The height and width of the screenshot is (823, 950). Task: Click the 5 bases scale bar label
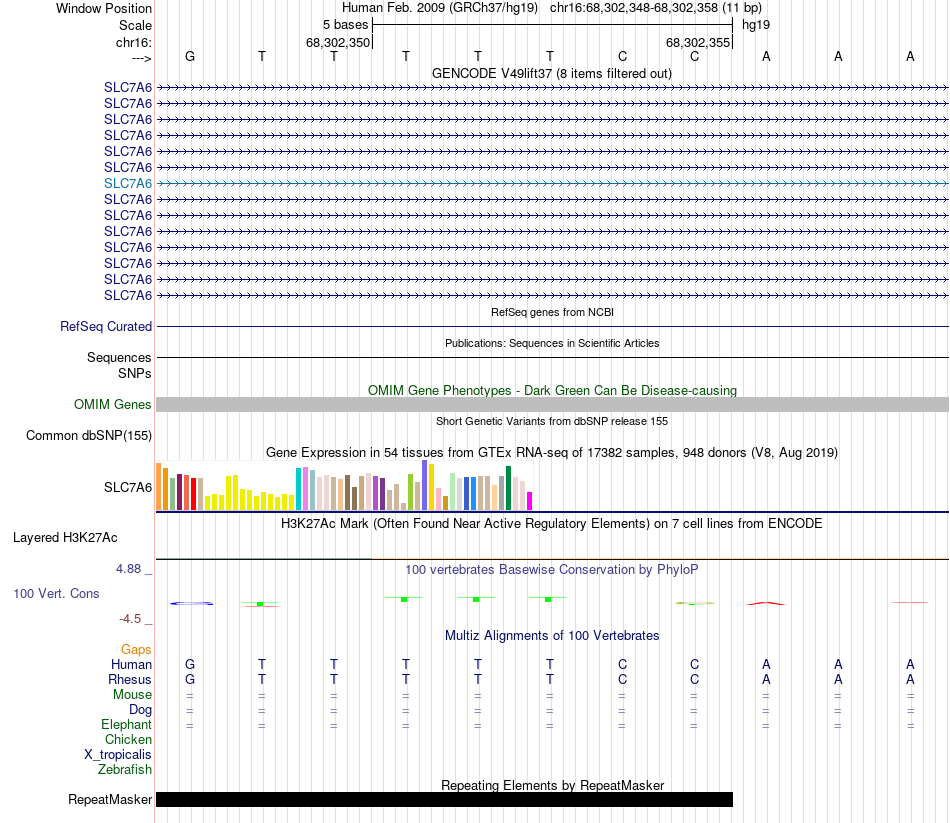click(345, 25)
